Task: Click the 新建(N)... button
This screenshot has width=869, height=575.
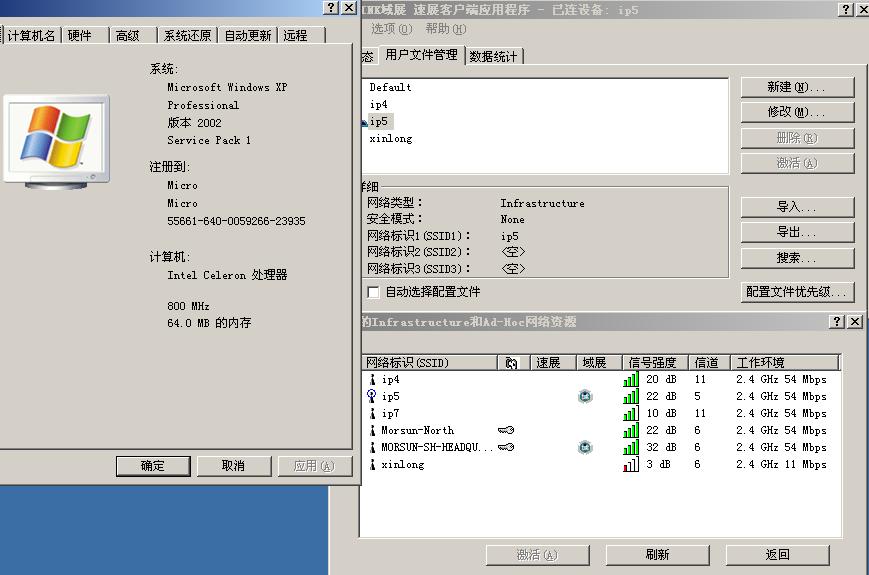Action: pyautogui.click(x=797, y=87)
